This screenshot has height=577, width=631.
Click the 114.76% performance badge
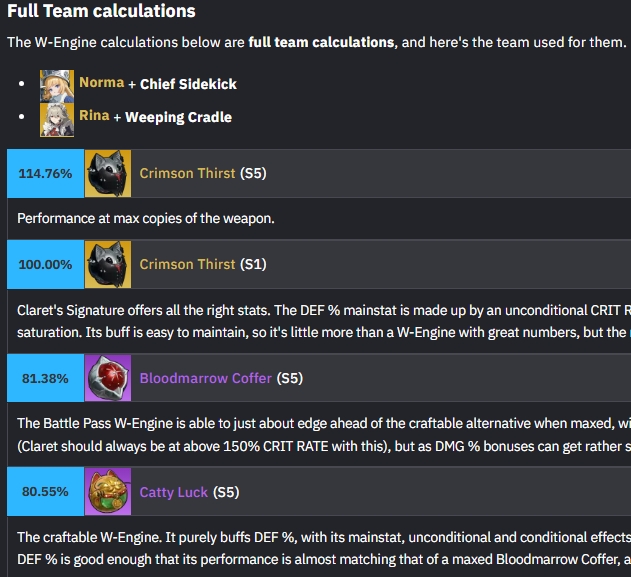coord(45,173)
